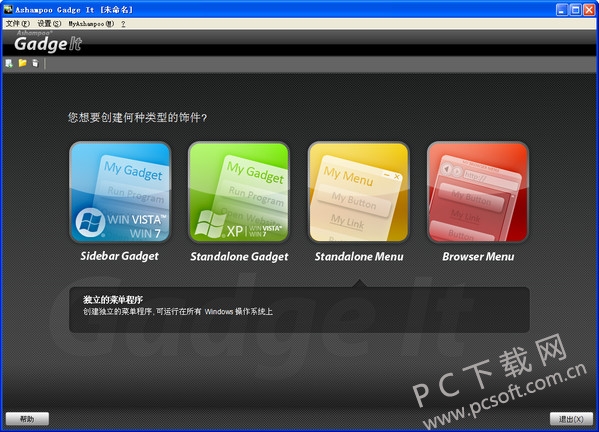Click the Sidebar Gadget label
Viewport: 599px width, 432px height.
point(120,256)
